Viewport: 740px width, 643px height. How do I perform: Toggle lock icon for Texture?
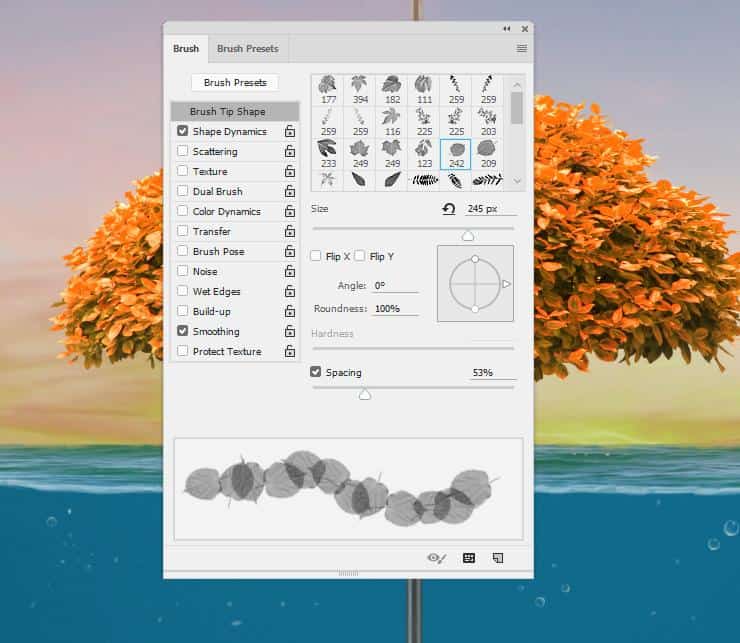[290, 171]
